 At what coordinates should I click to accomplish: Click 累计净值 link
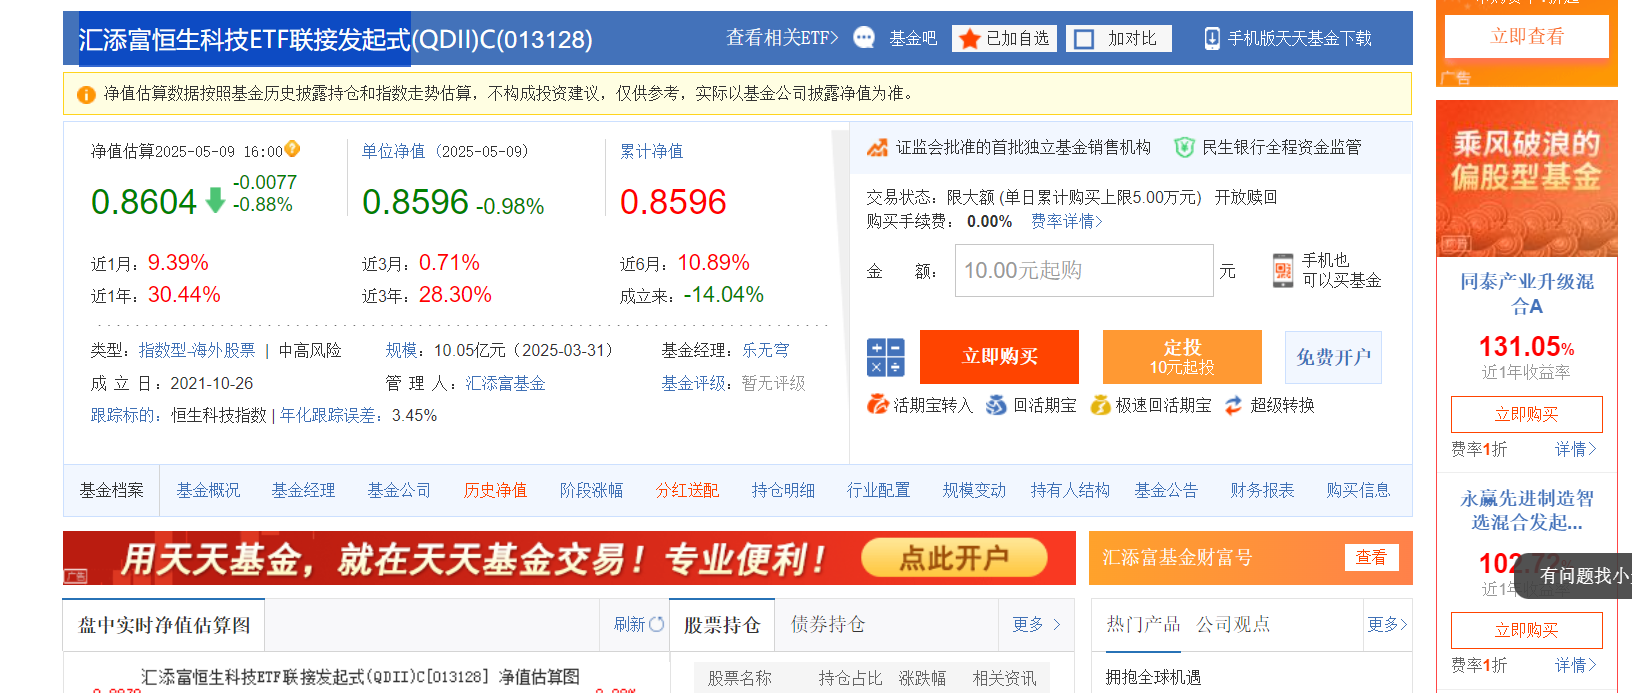tap(652, 151)
